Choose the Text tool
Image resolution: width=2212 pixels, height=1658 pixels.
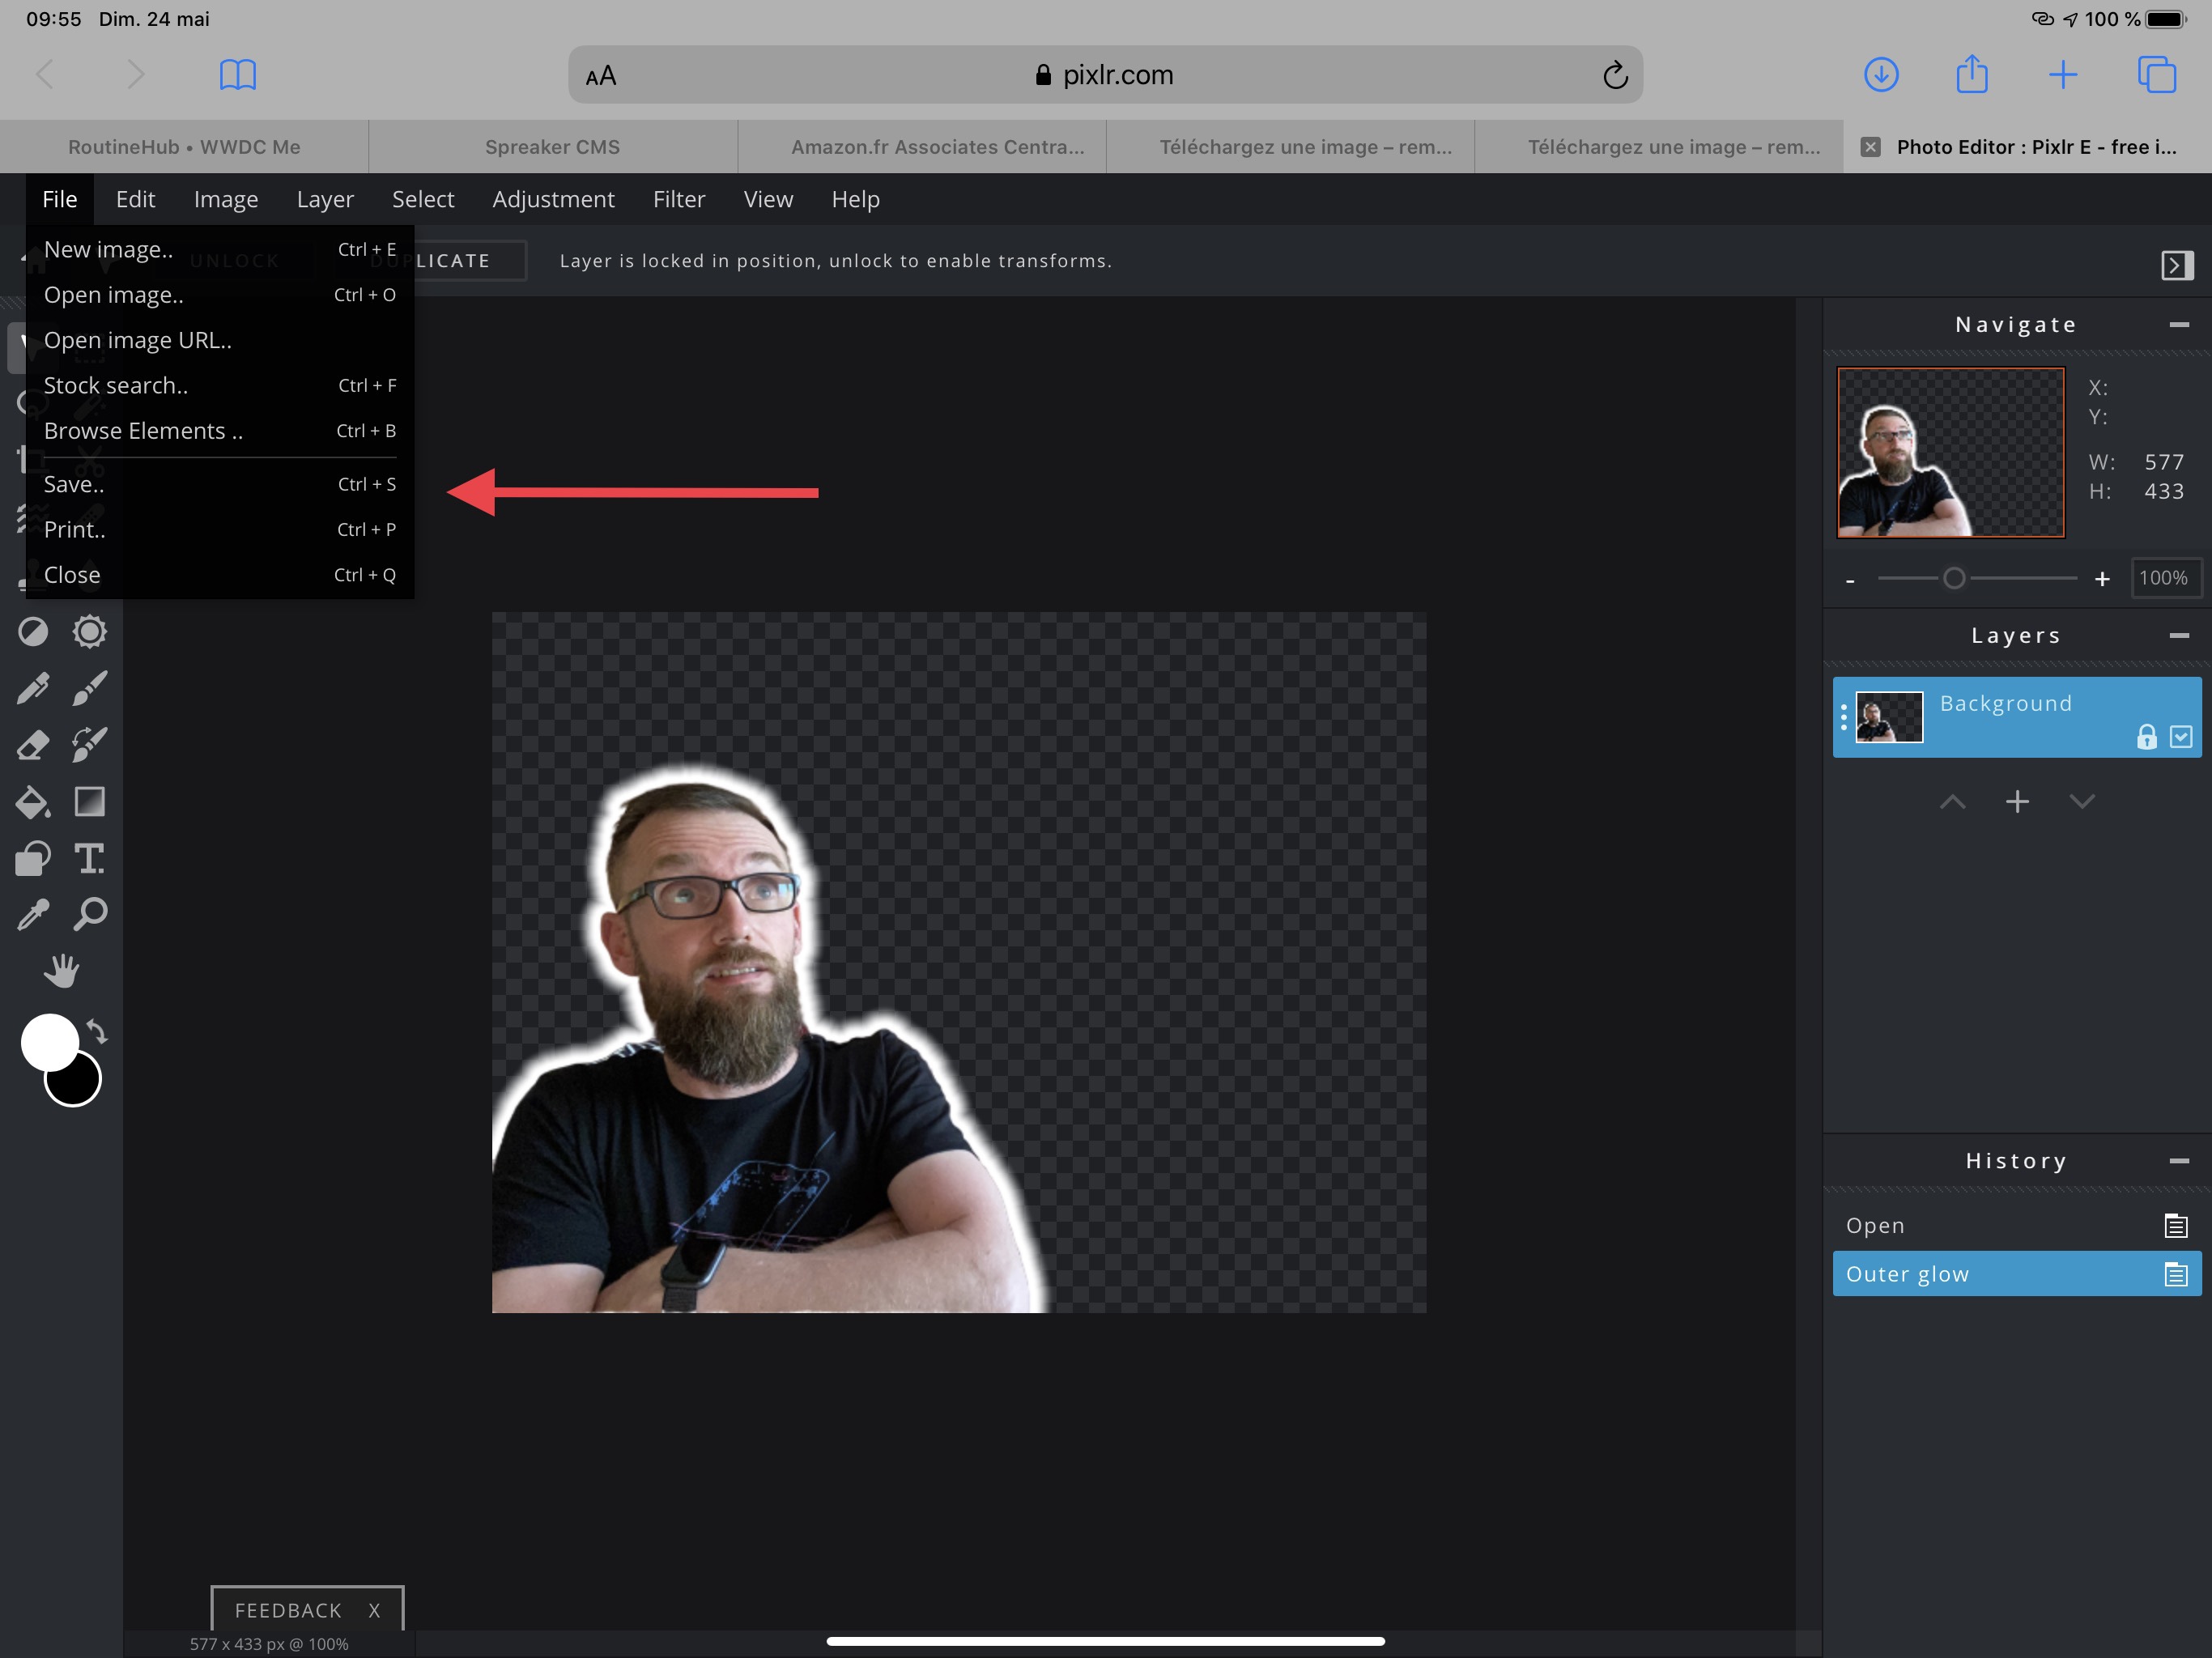90,859
